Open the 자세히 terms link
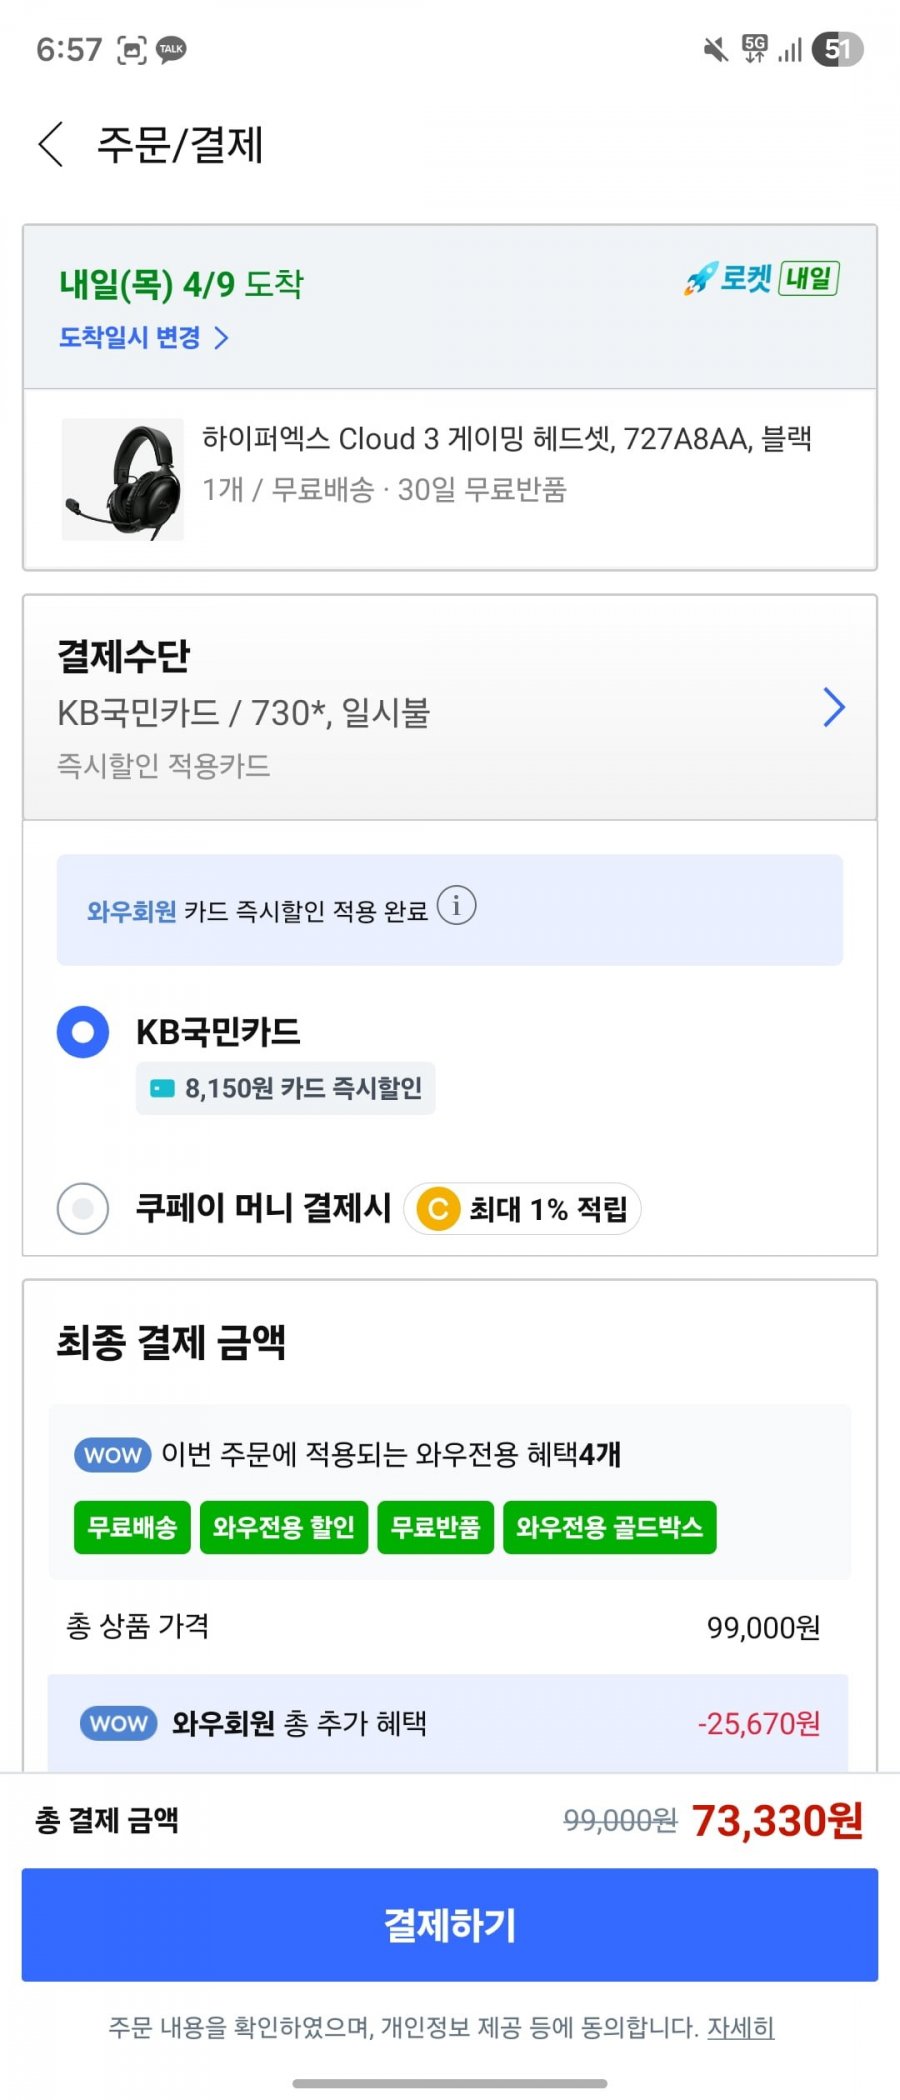The image size is (900, 2100). pos(741,2028)
